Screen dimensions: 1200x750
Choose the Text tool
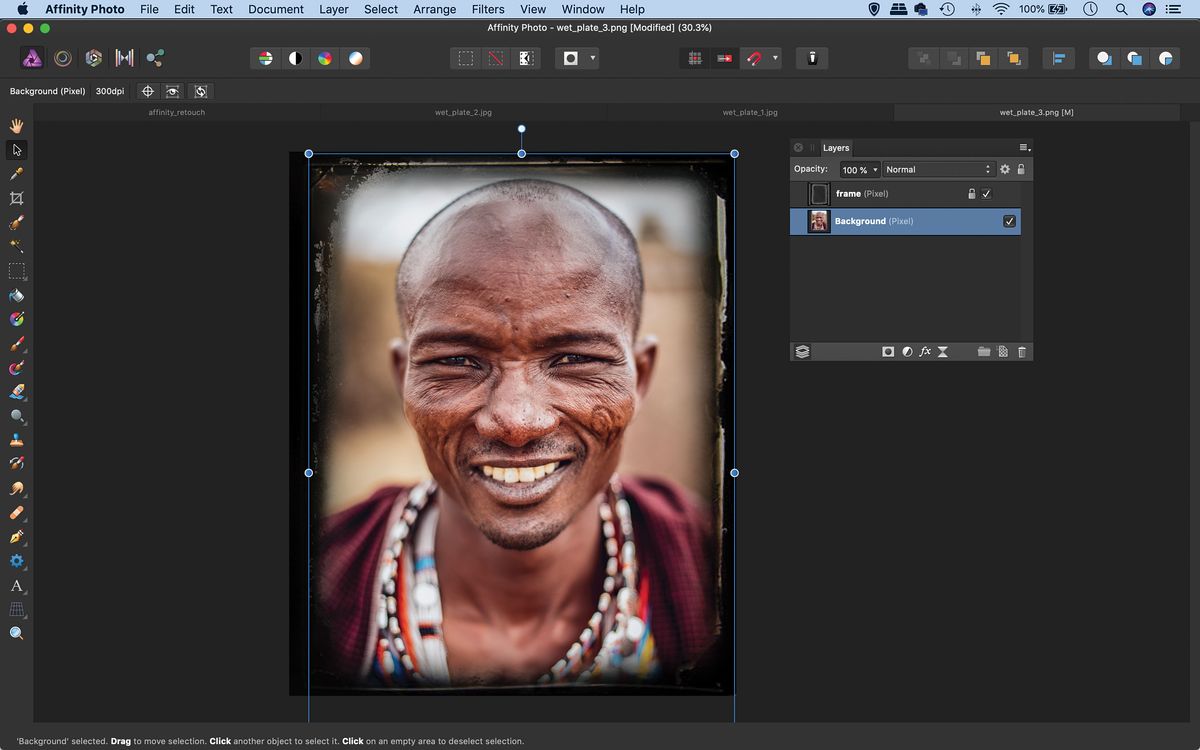coord(16,585)
